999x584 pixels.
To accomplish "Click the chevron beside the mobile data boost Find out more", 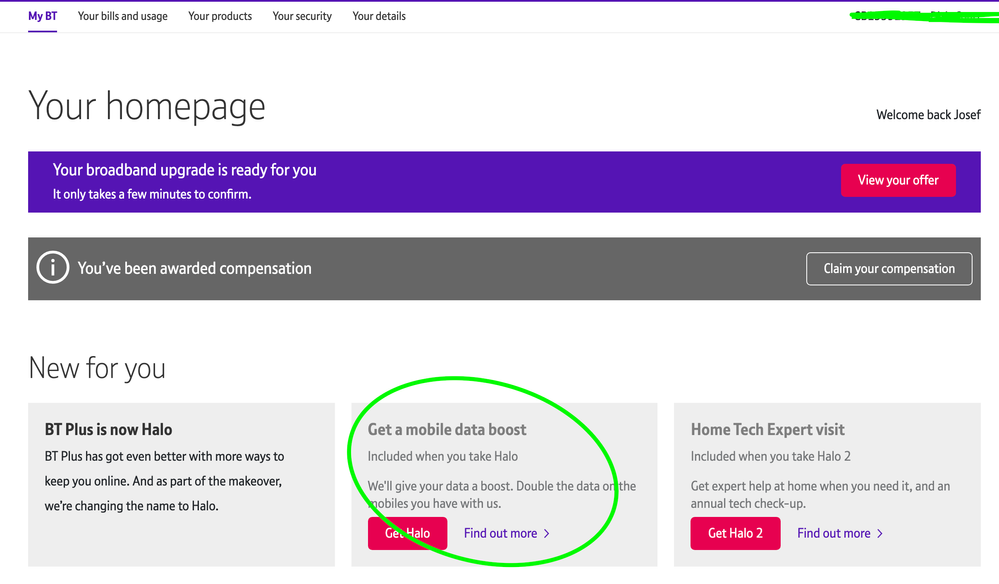I will point(547,534).
